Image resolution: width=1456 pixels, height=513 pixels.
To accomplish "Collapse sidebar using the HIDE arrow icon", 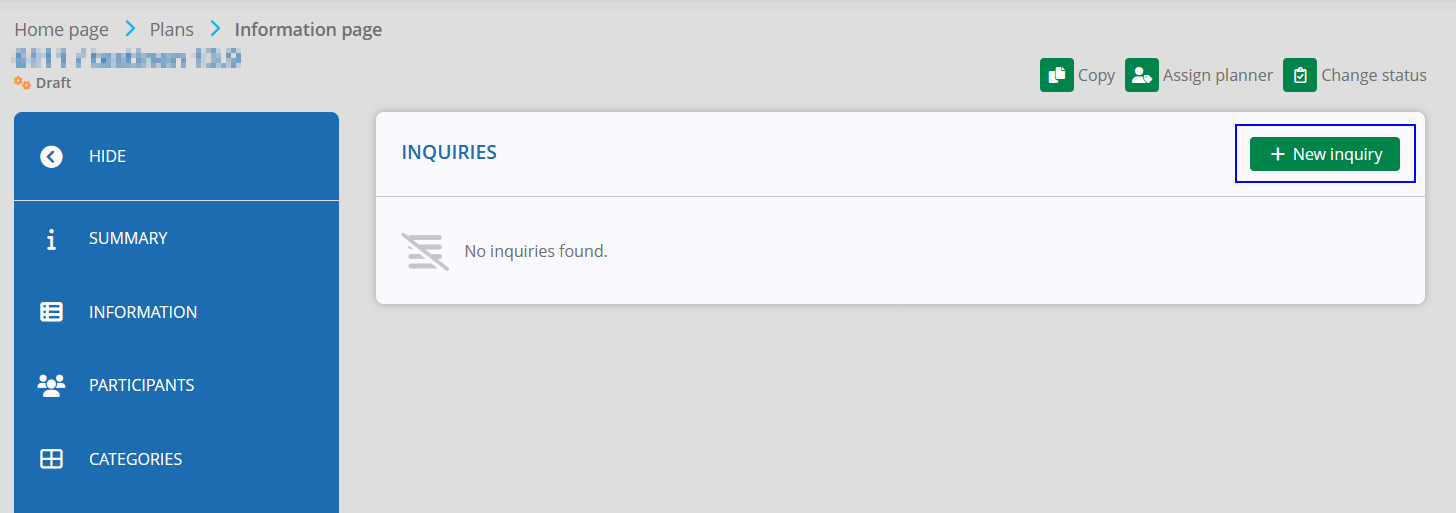I will click(51, 156).
